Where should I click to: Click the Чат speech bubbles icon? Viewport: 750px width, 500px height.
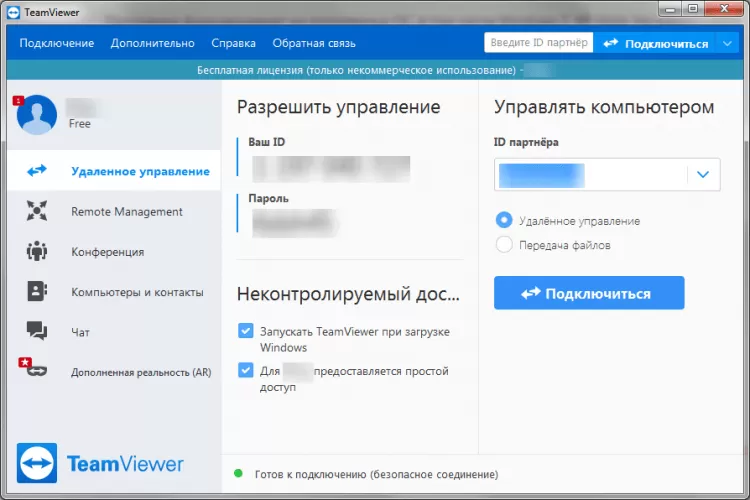pyautogui.click(x=37, y=330)
